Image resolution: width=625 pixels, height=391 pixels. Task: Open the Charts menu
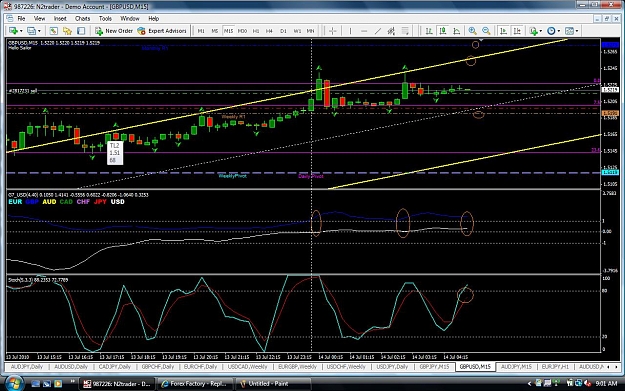[83, 18]
